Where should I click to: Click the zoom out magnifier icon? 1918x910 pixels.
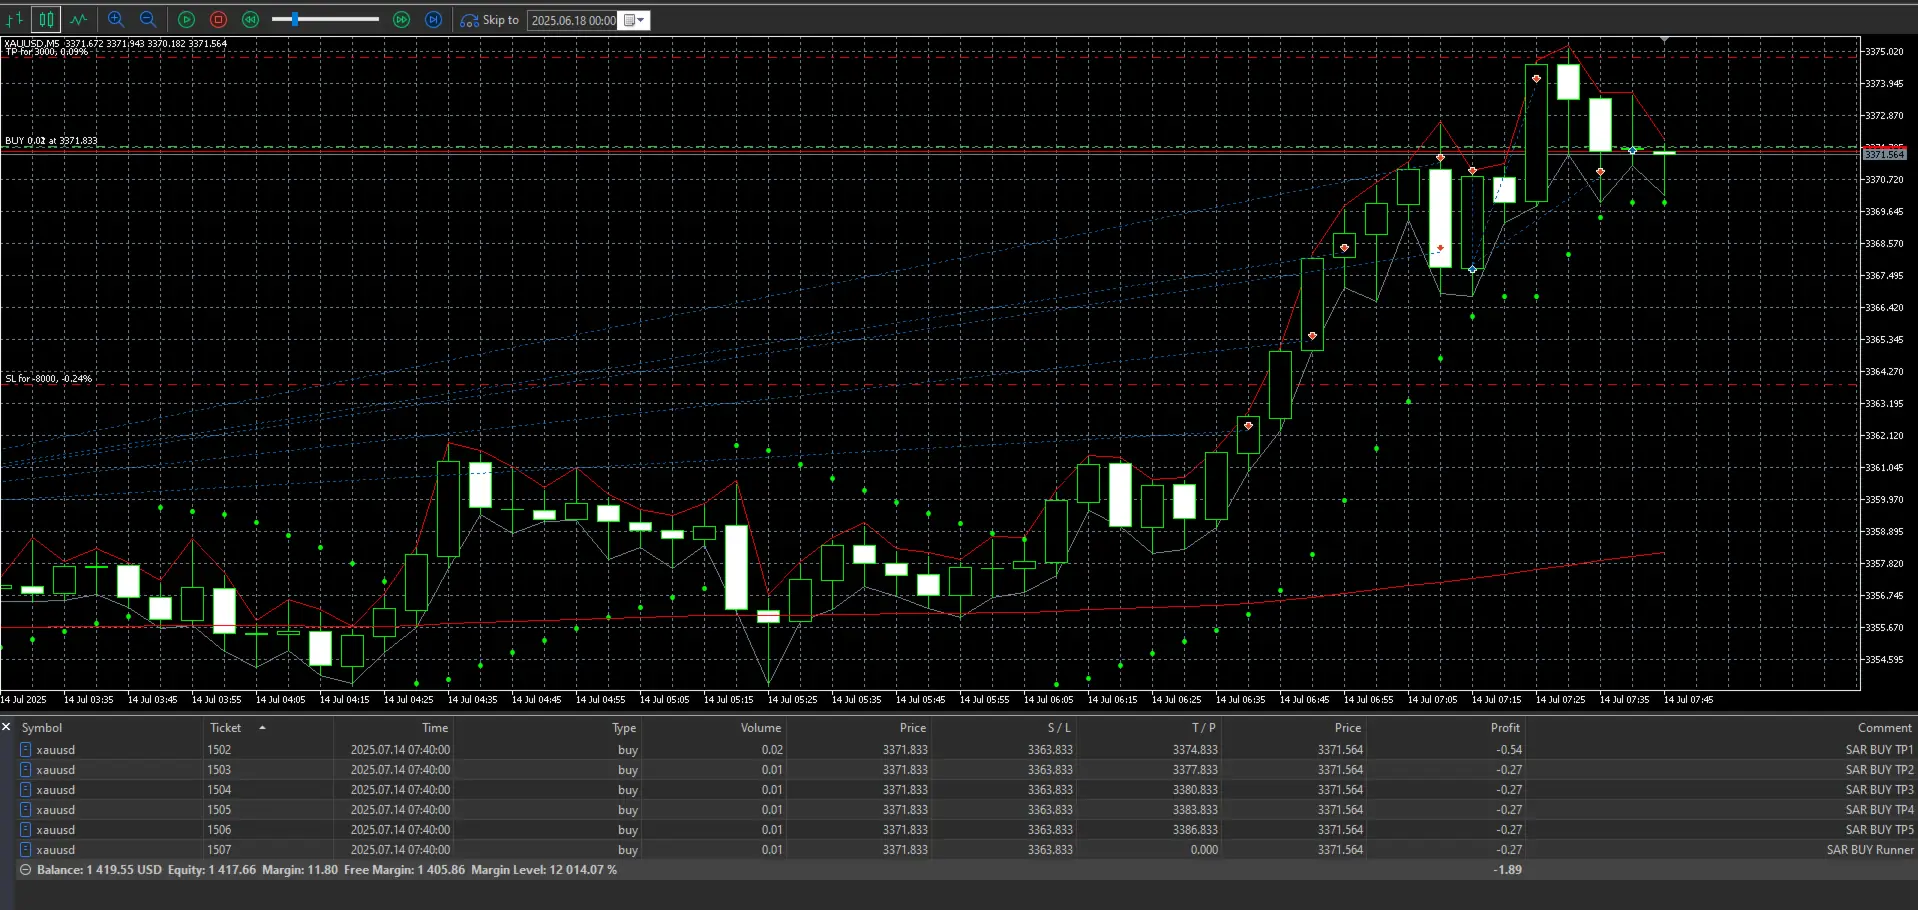[x=148, y=19]
